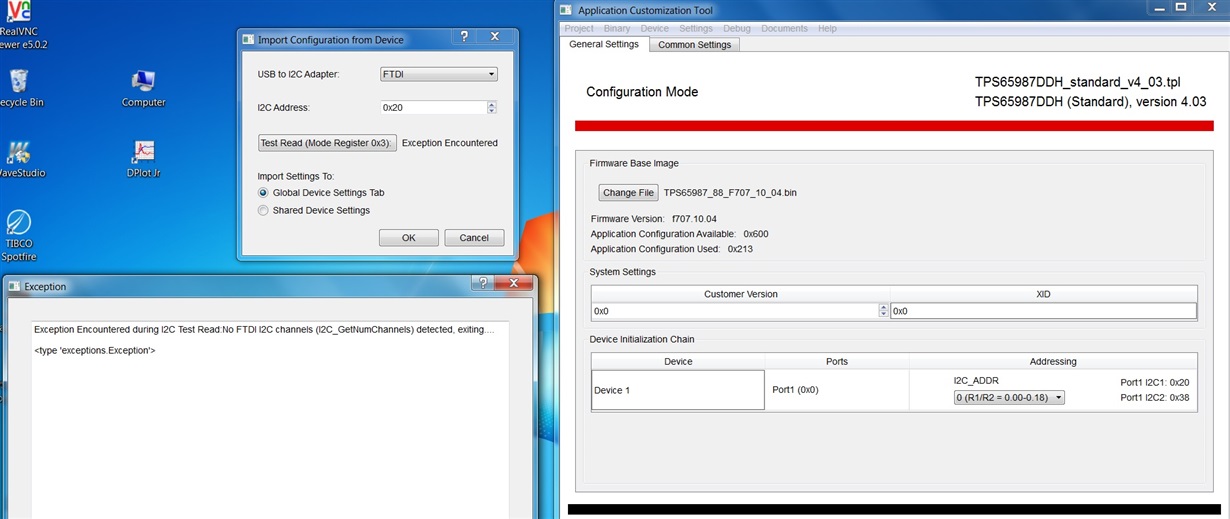Click the Firmware Version f707.10.04 text
Image resolution: width=1230 pixels, height=519 pixels.
[x=654, y=218]
